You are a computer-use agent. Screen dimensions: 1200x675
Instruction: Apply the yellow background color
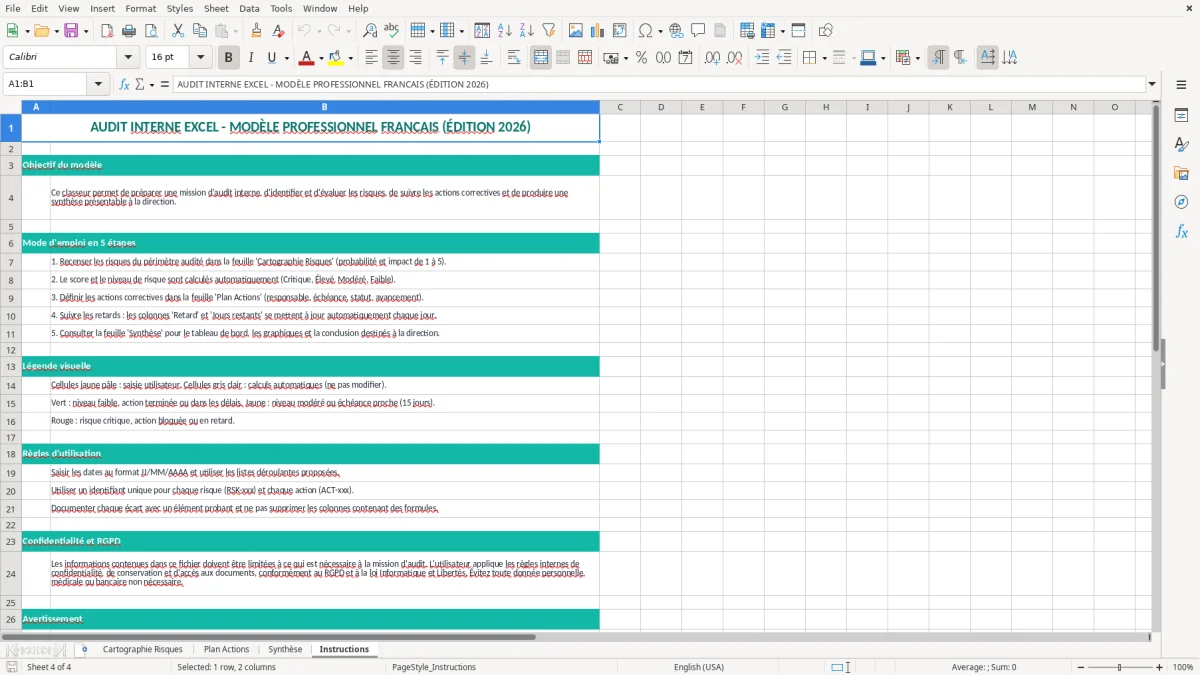pyautogui.click(x=336, y=58)
